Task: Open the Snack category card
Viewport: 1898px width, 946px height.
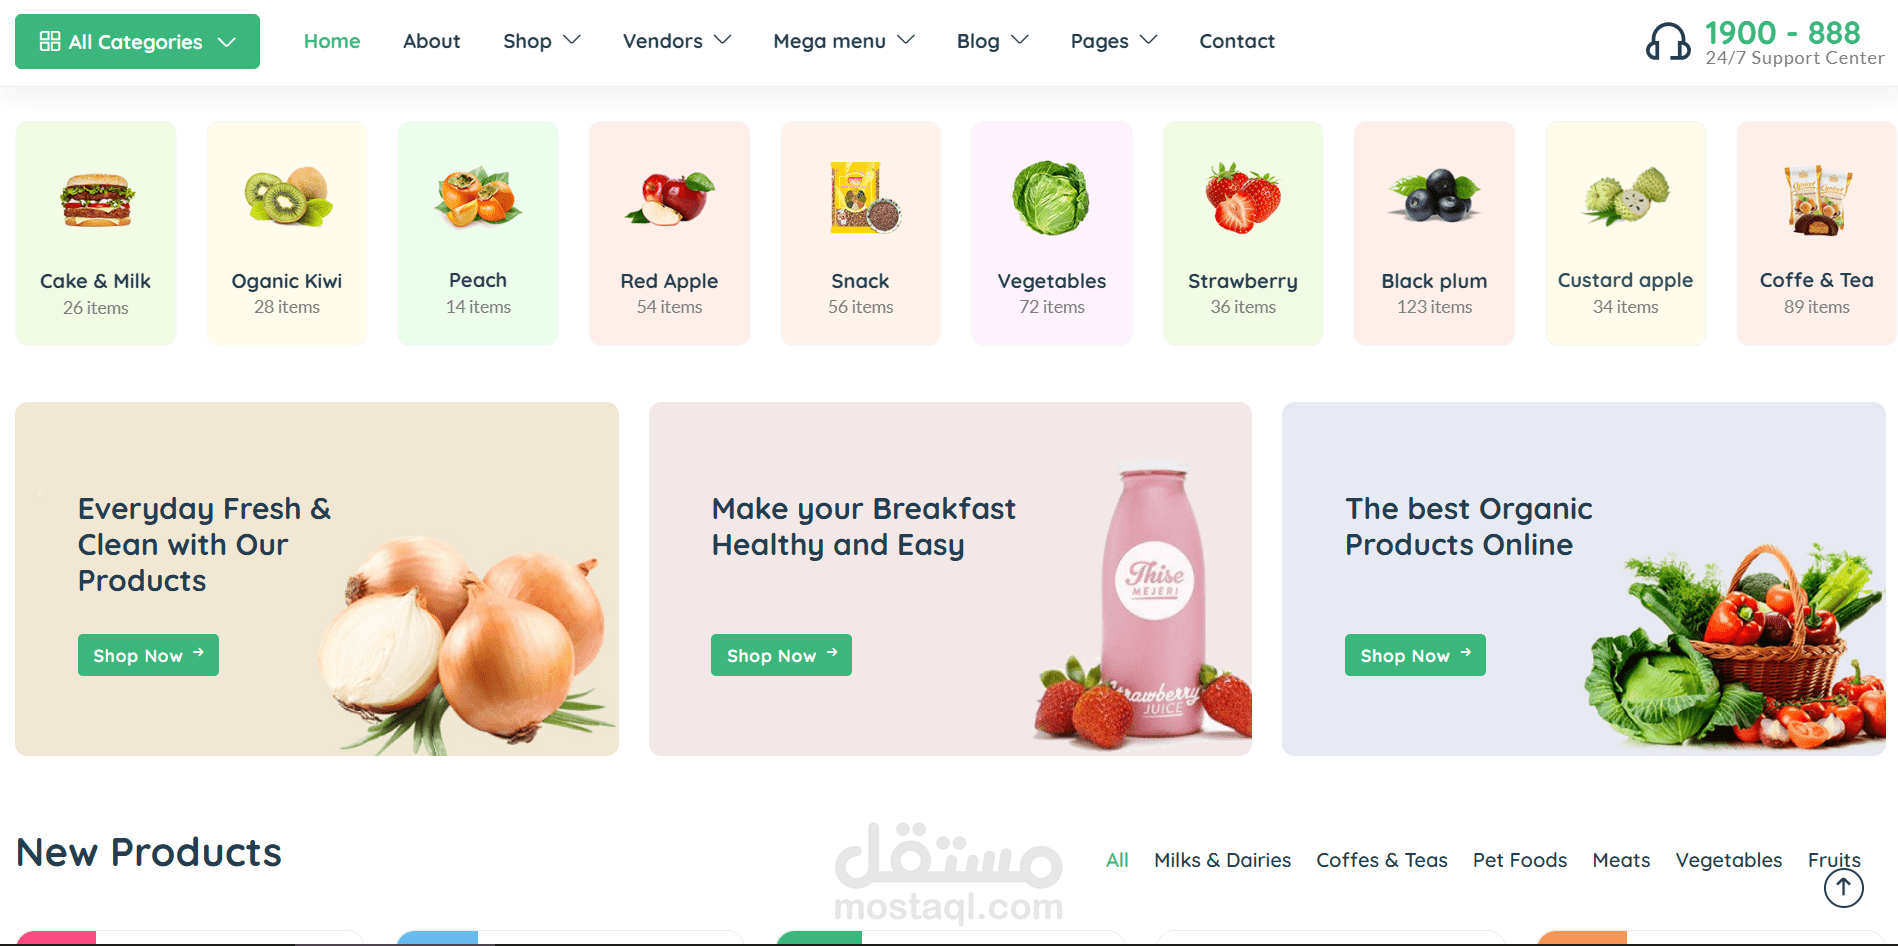Action: pyautogui.click(x=860, y=234)
